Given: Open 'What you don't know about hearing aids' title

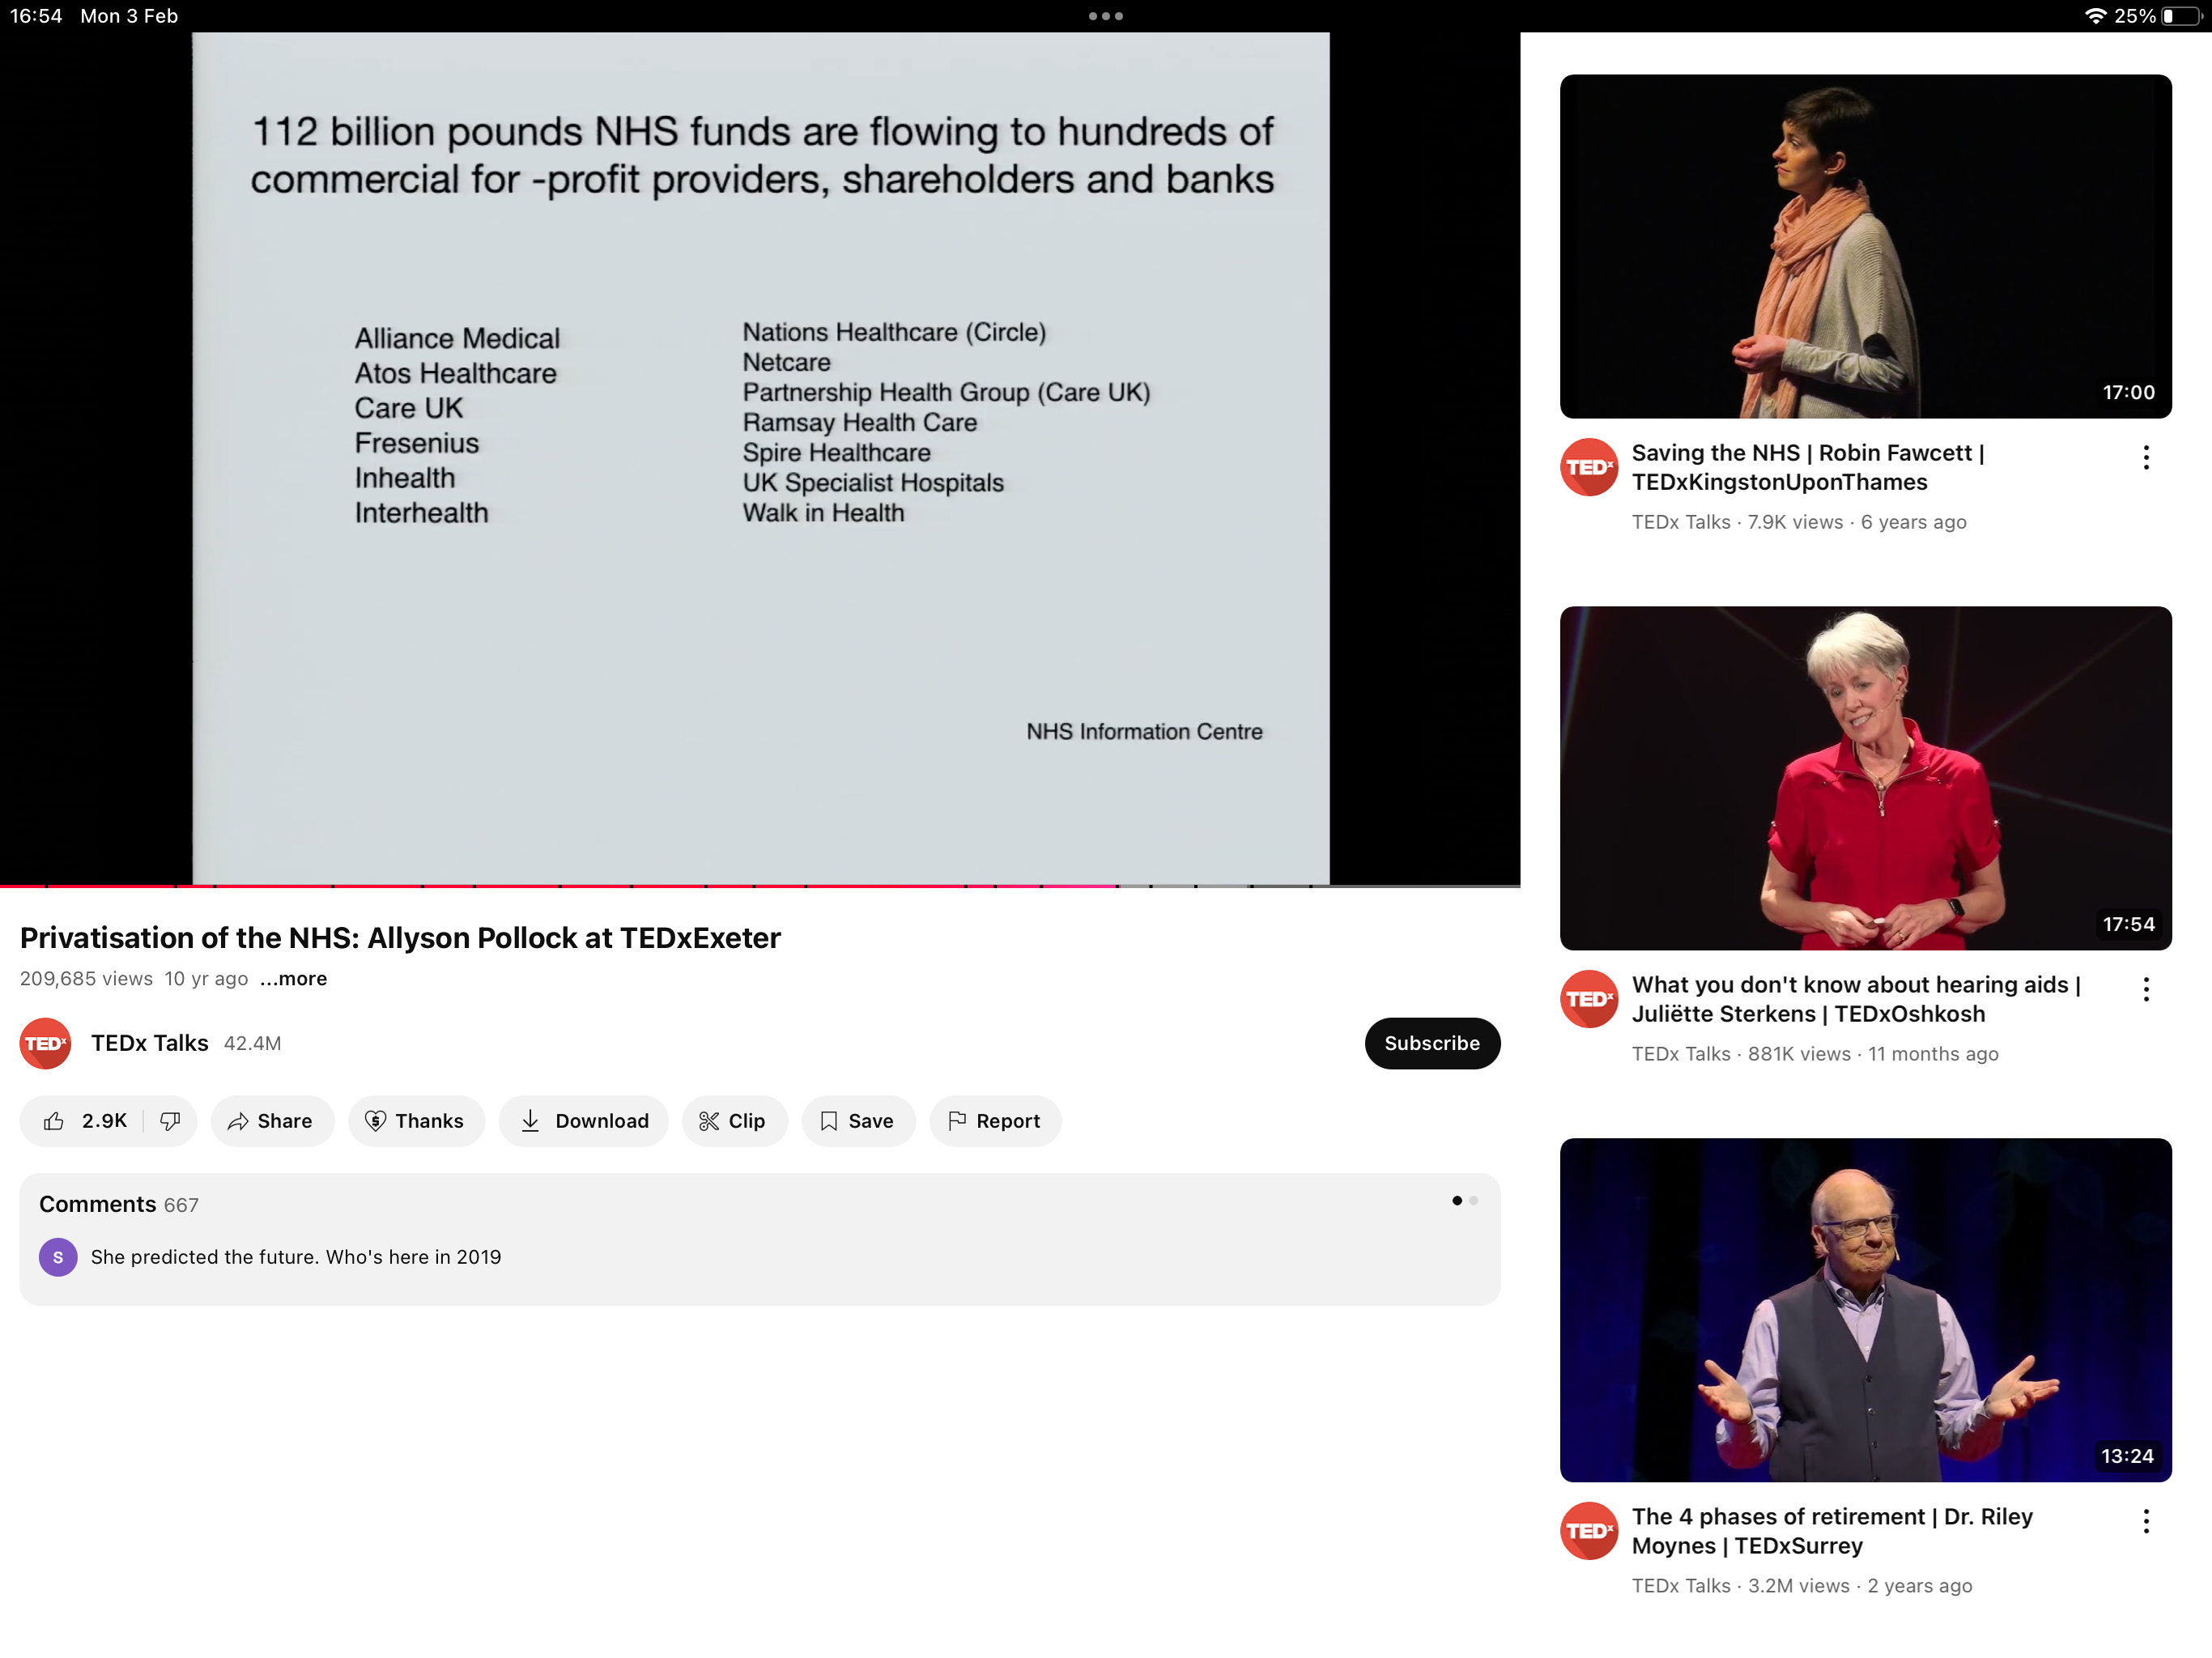Looking at the screenshot, I should point(1856,999).
